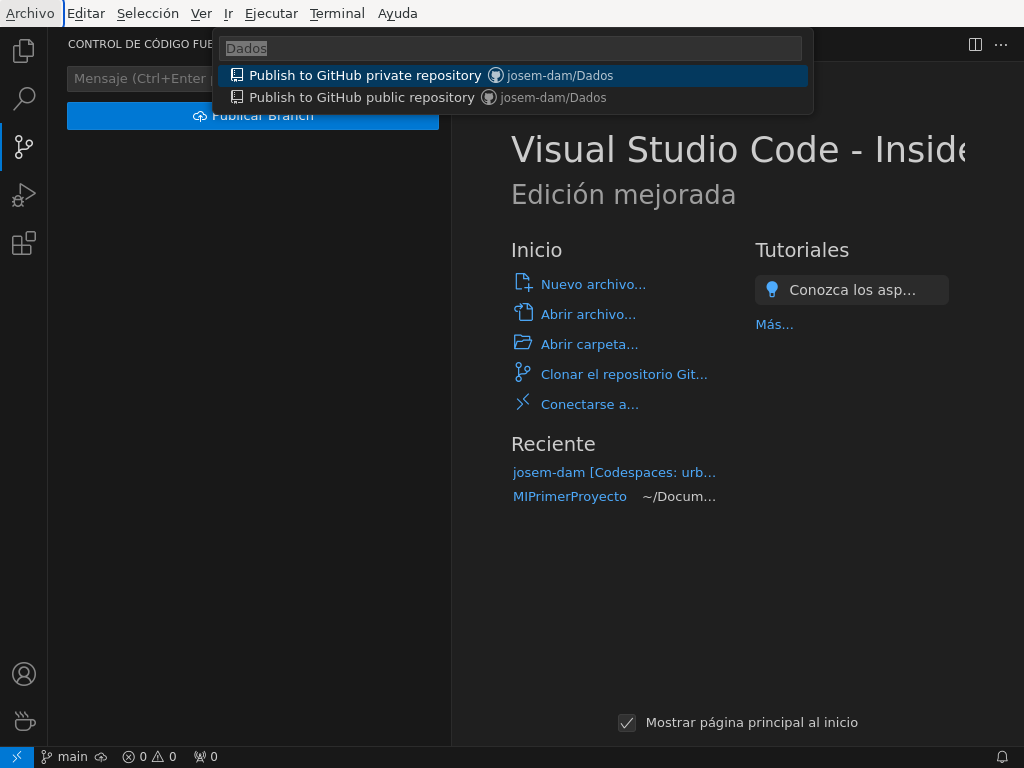Viewport: 1024px width, 768px height.
Task: Choose Publish to GitHub public repository
Action: click(513, 98)
